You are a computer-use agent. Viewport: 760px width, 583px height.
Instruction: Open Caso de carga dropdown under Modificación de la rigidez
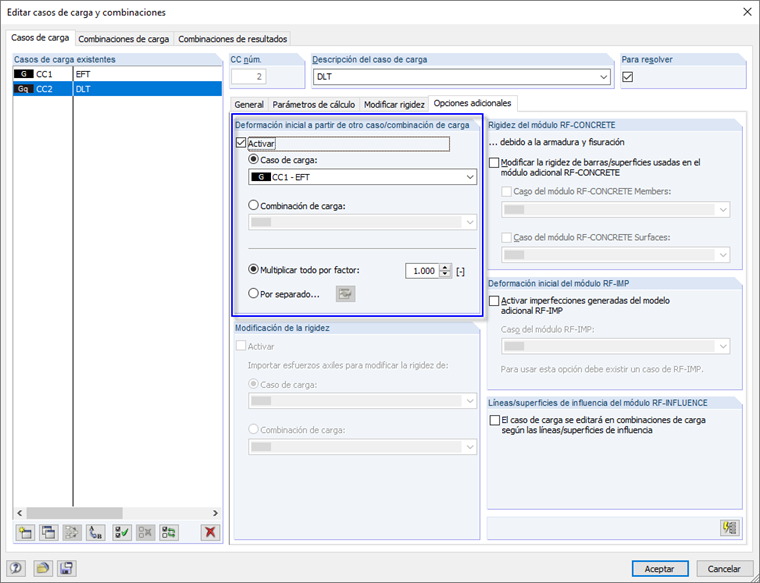click(470, 401)
